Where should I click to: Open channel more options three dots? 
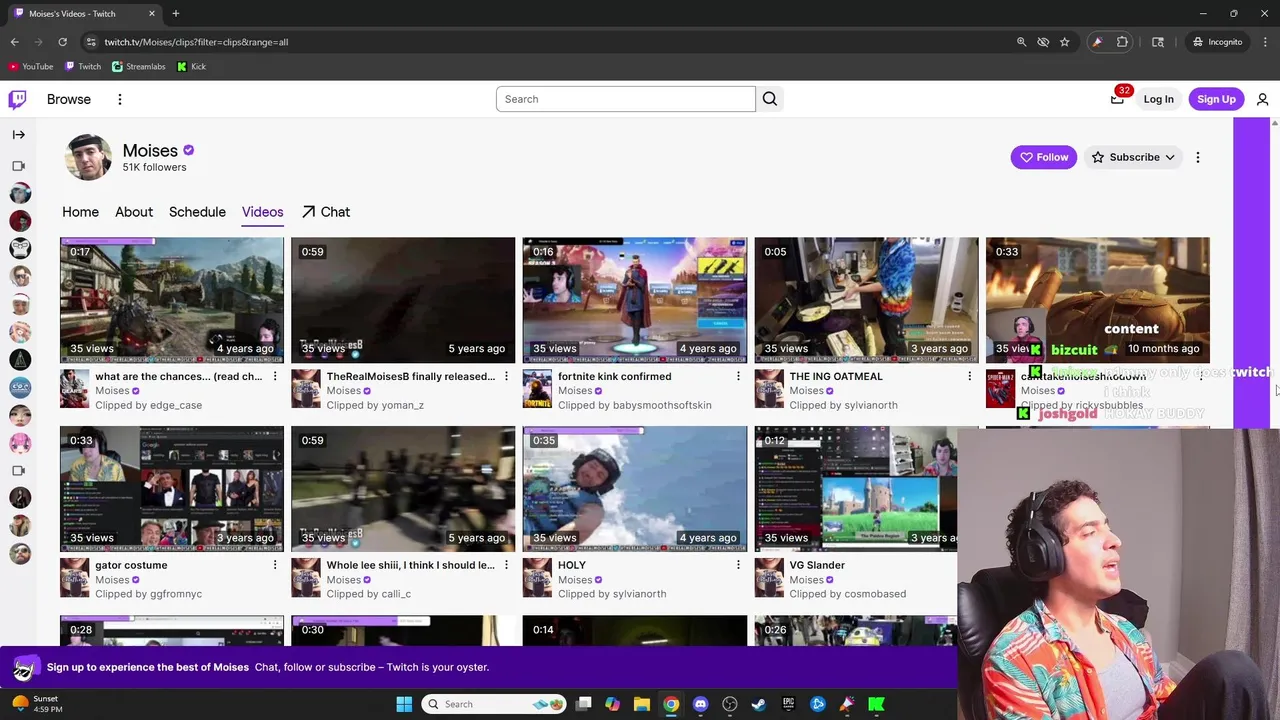pos(1197,157)
